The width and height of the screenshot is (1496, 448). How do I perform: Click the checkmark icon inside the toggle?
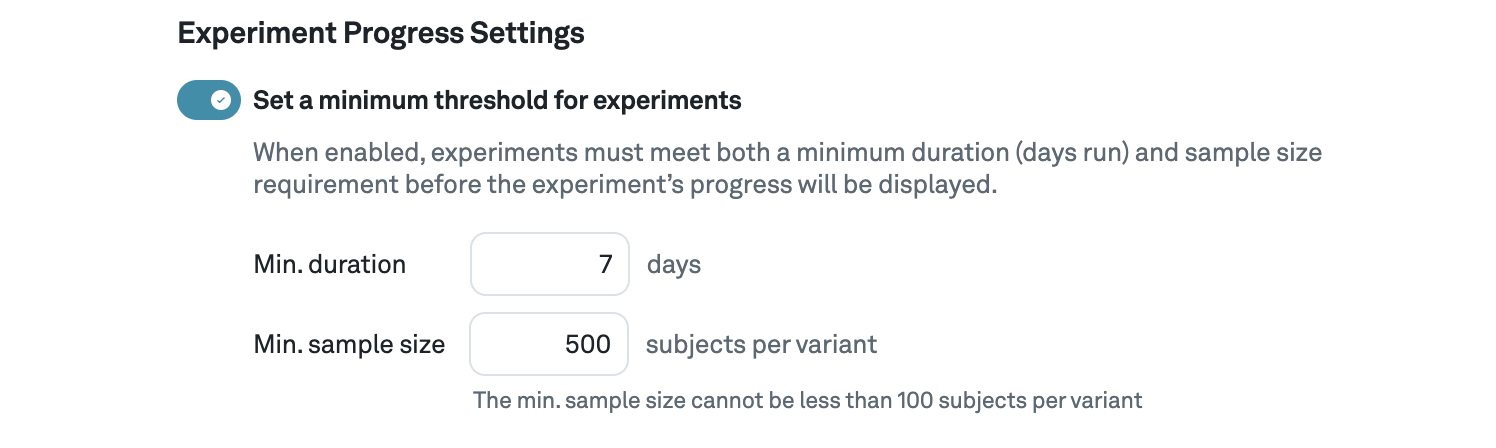point(222,100)
